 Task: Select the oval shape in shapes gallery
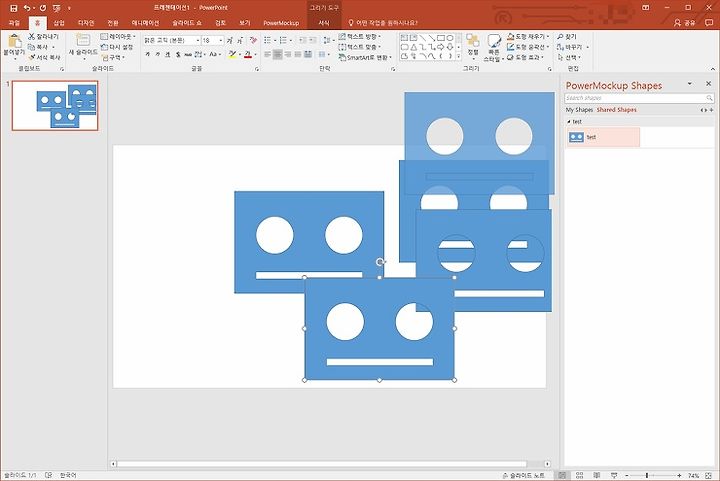click(x=450, y=38)
